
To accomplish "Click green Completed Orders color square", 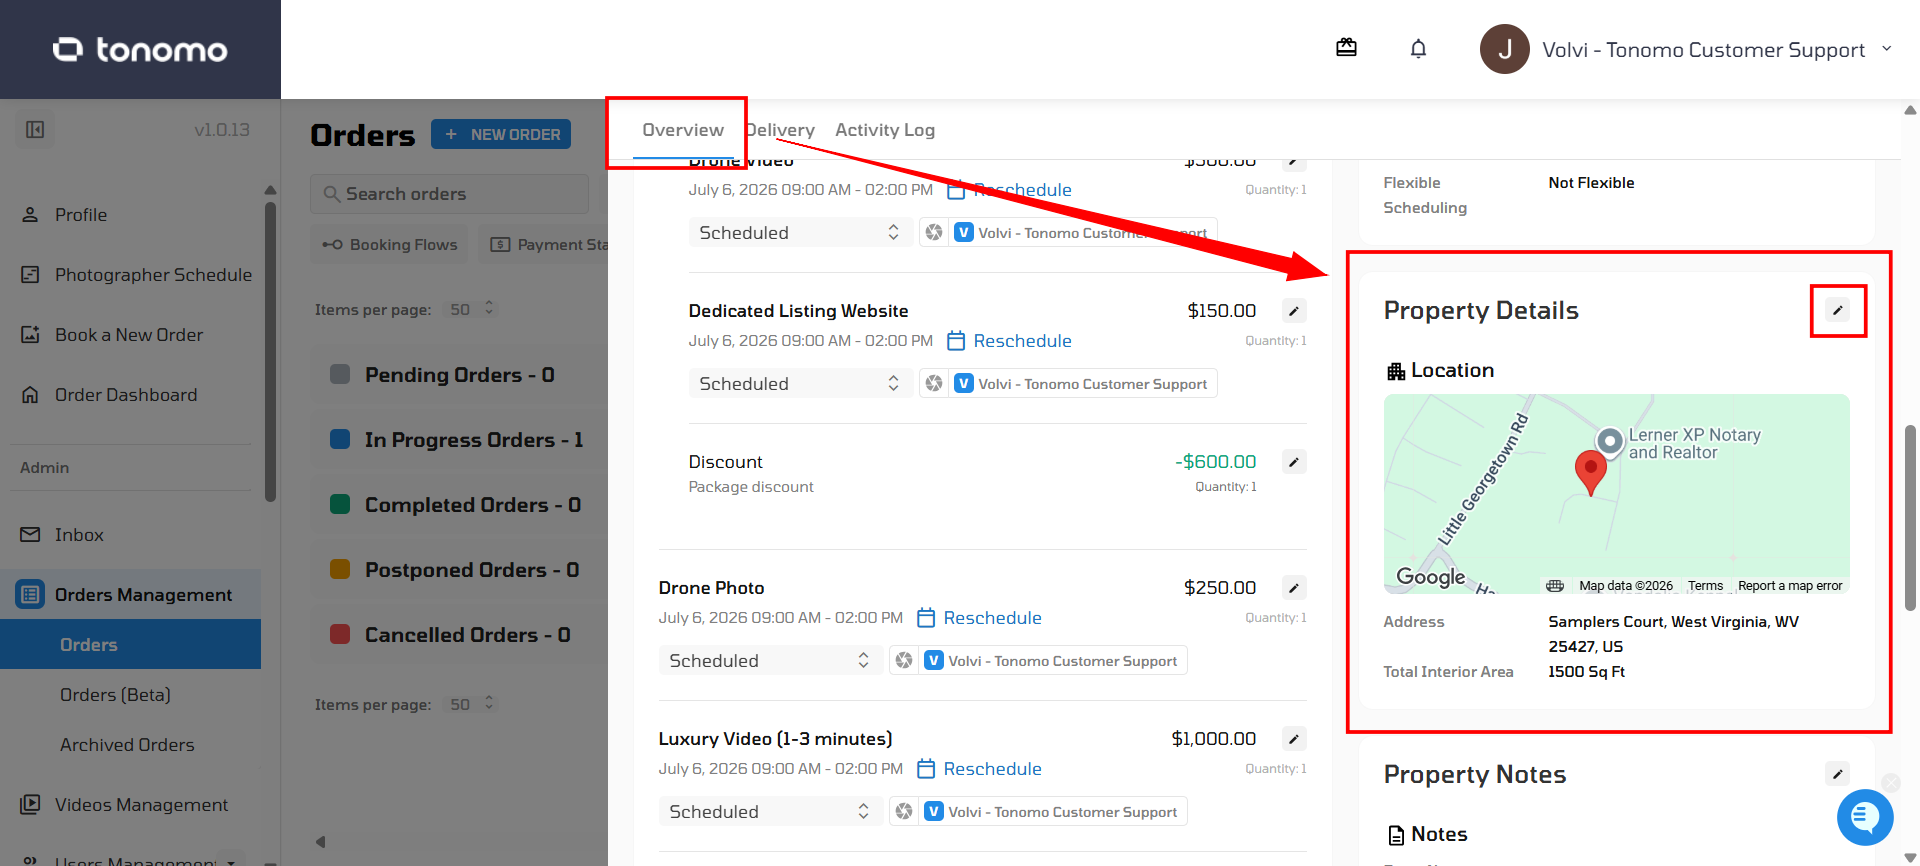I will click(340, 504).
